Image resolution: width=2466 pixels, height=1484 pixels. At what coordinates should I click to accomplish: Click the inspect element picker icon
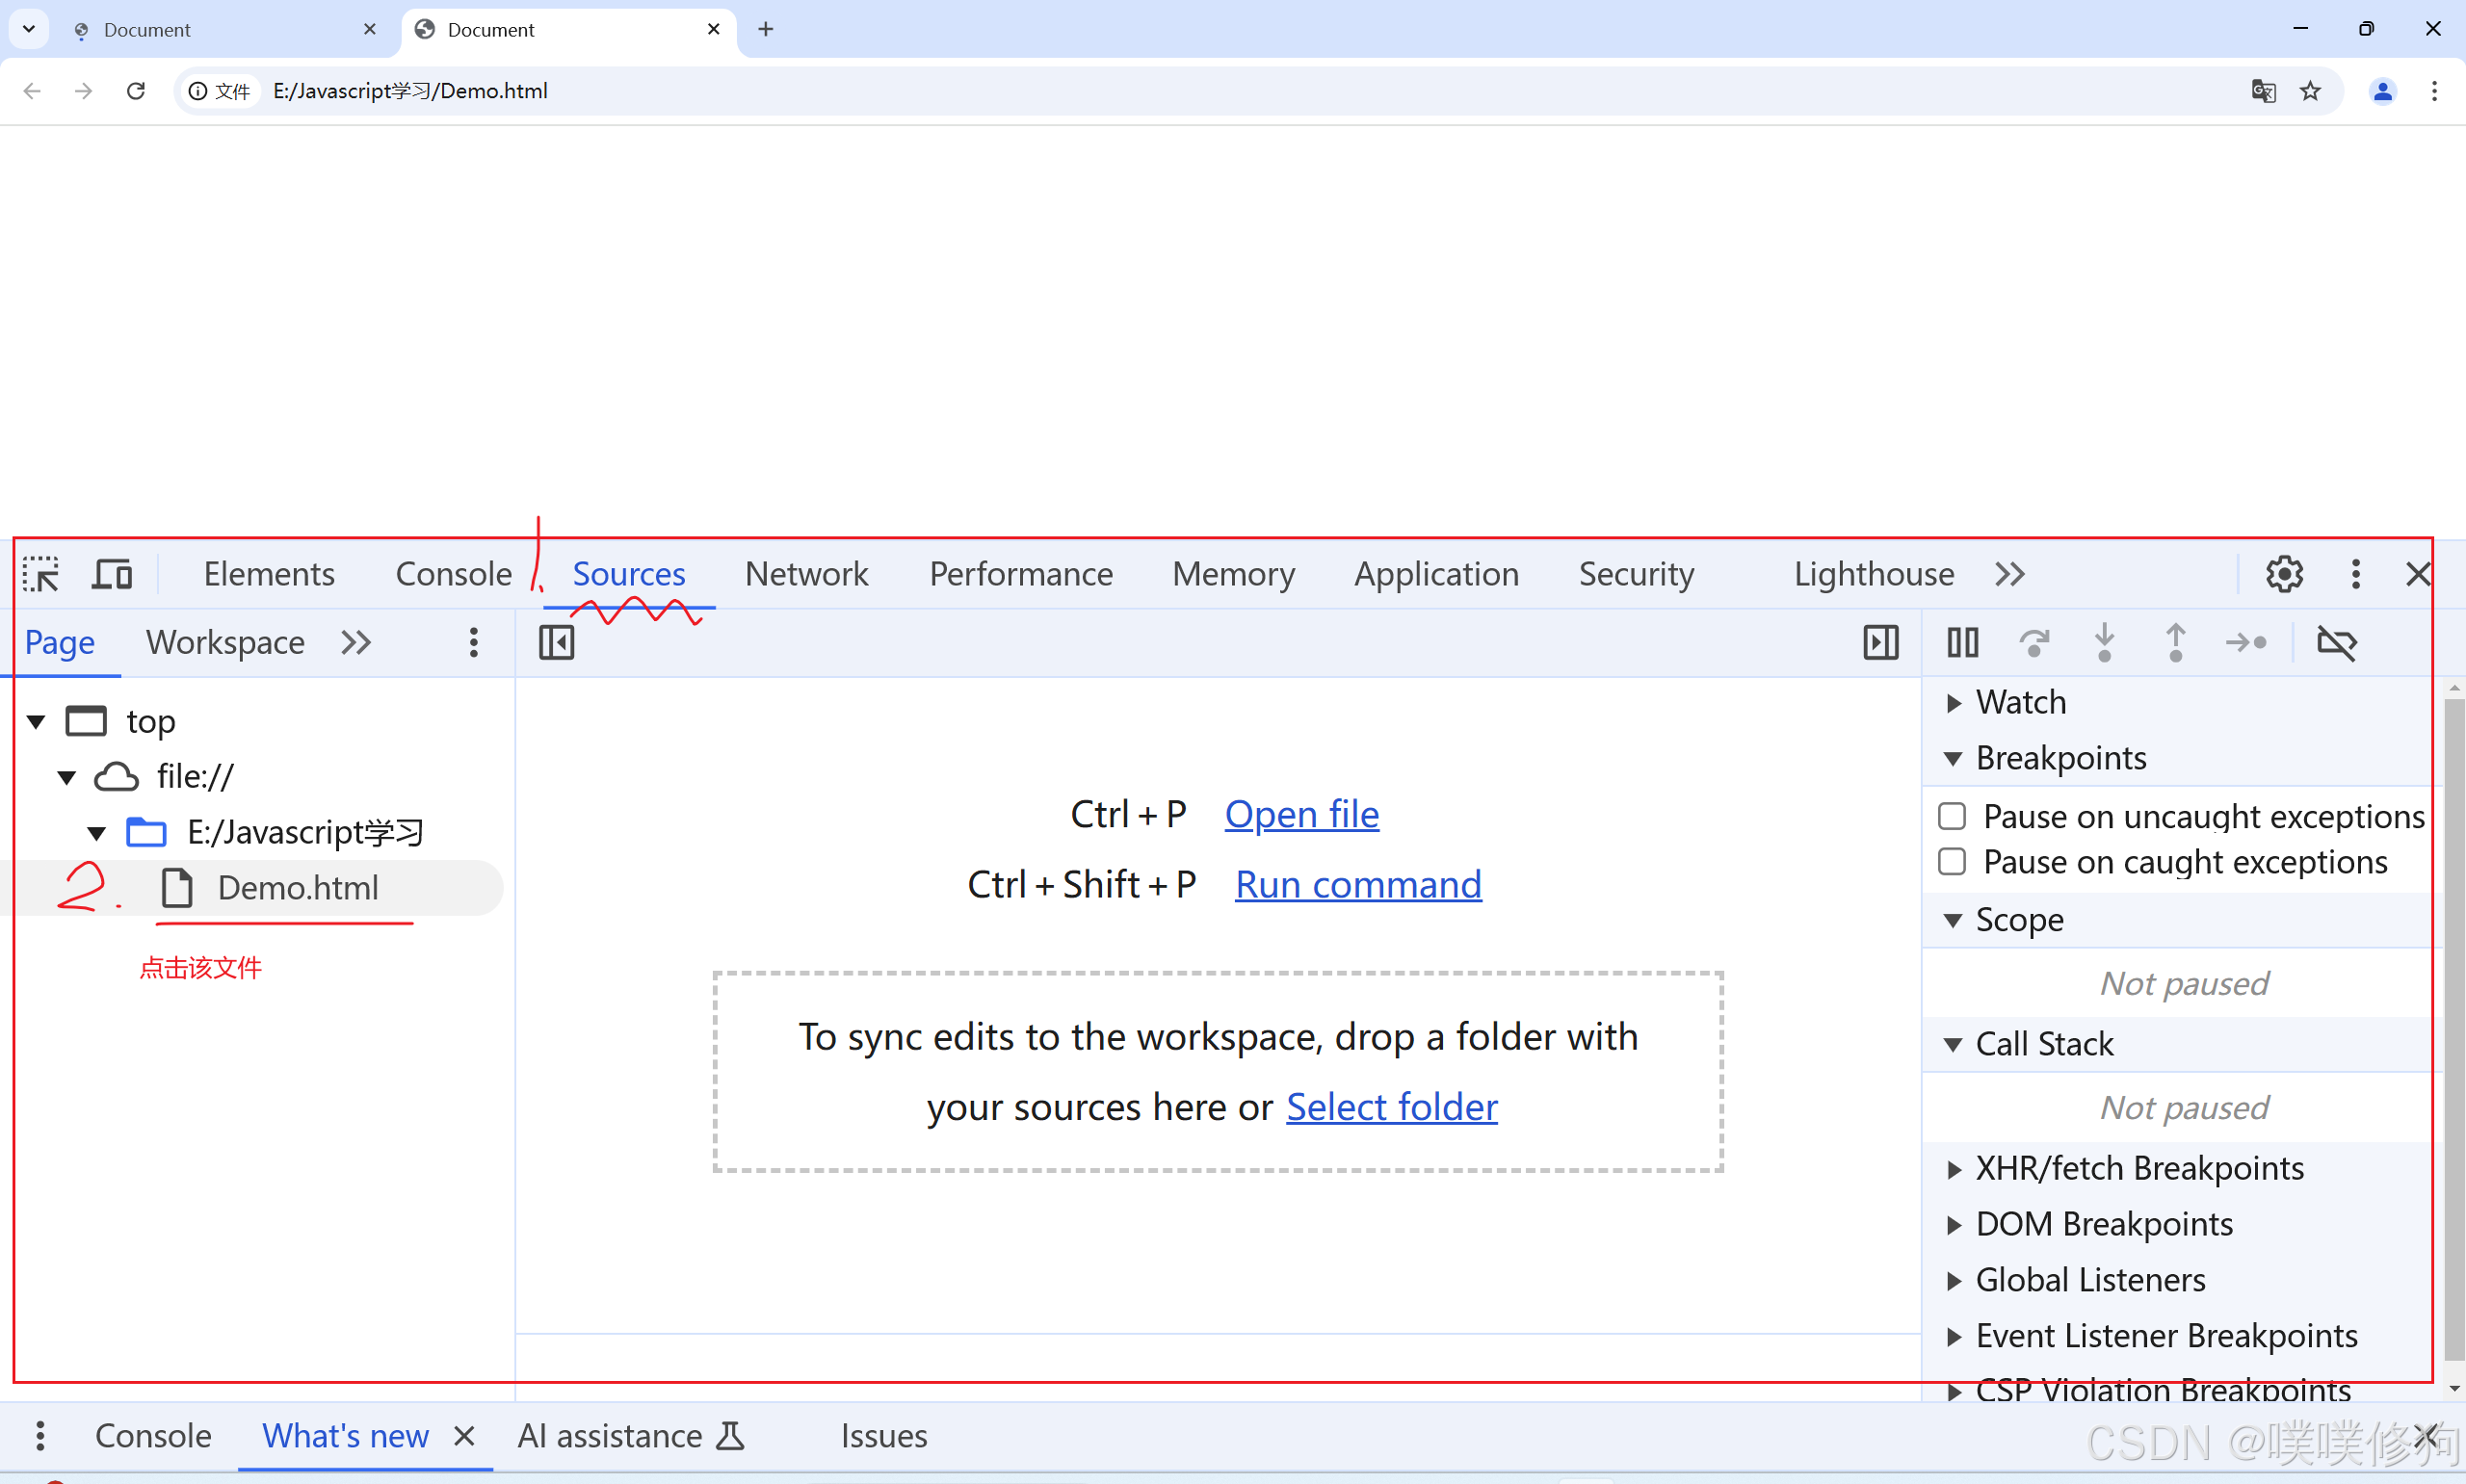point(41,574)
